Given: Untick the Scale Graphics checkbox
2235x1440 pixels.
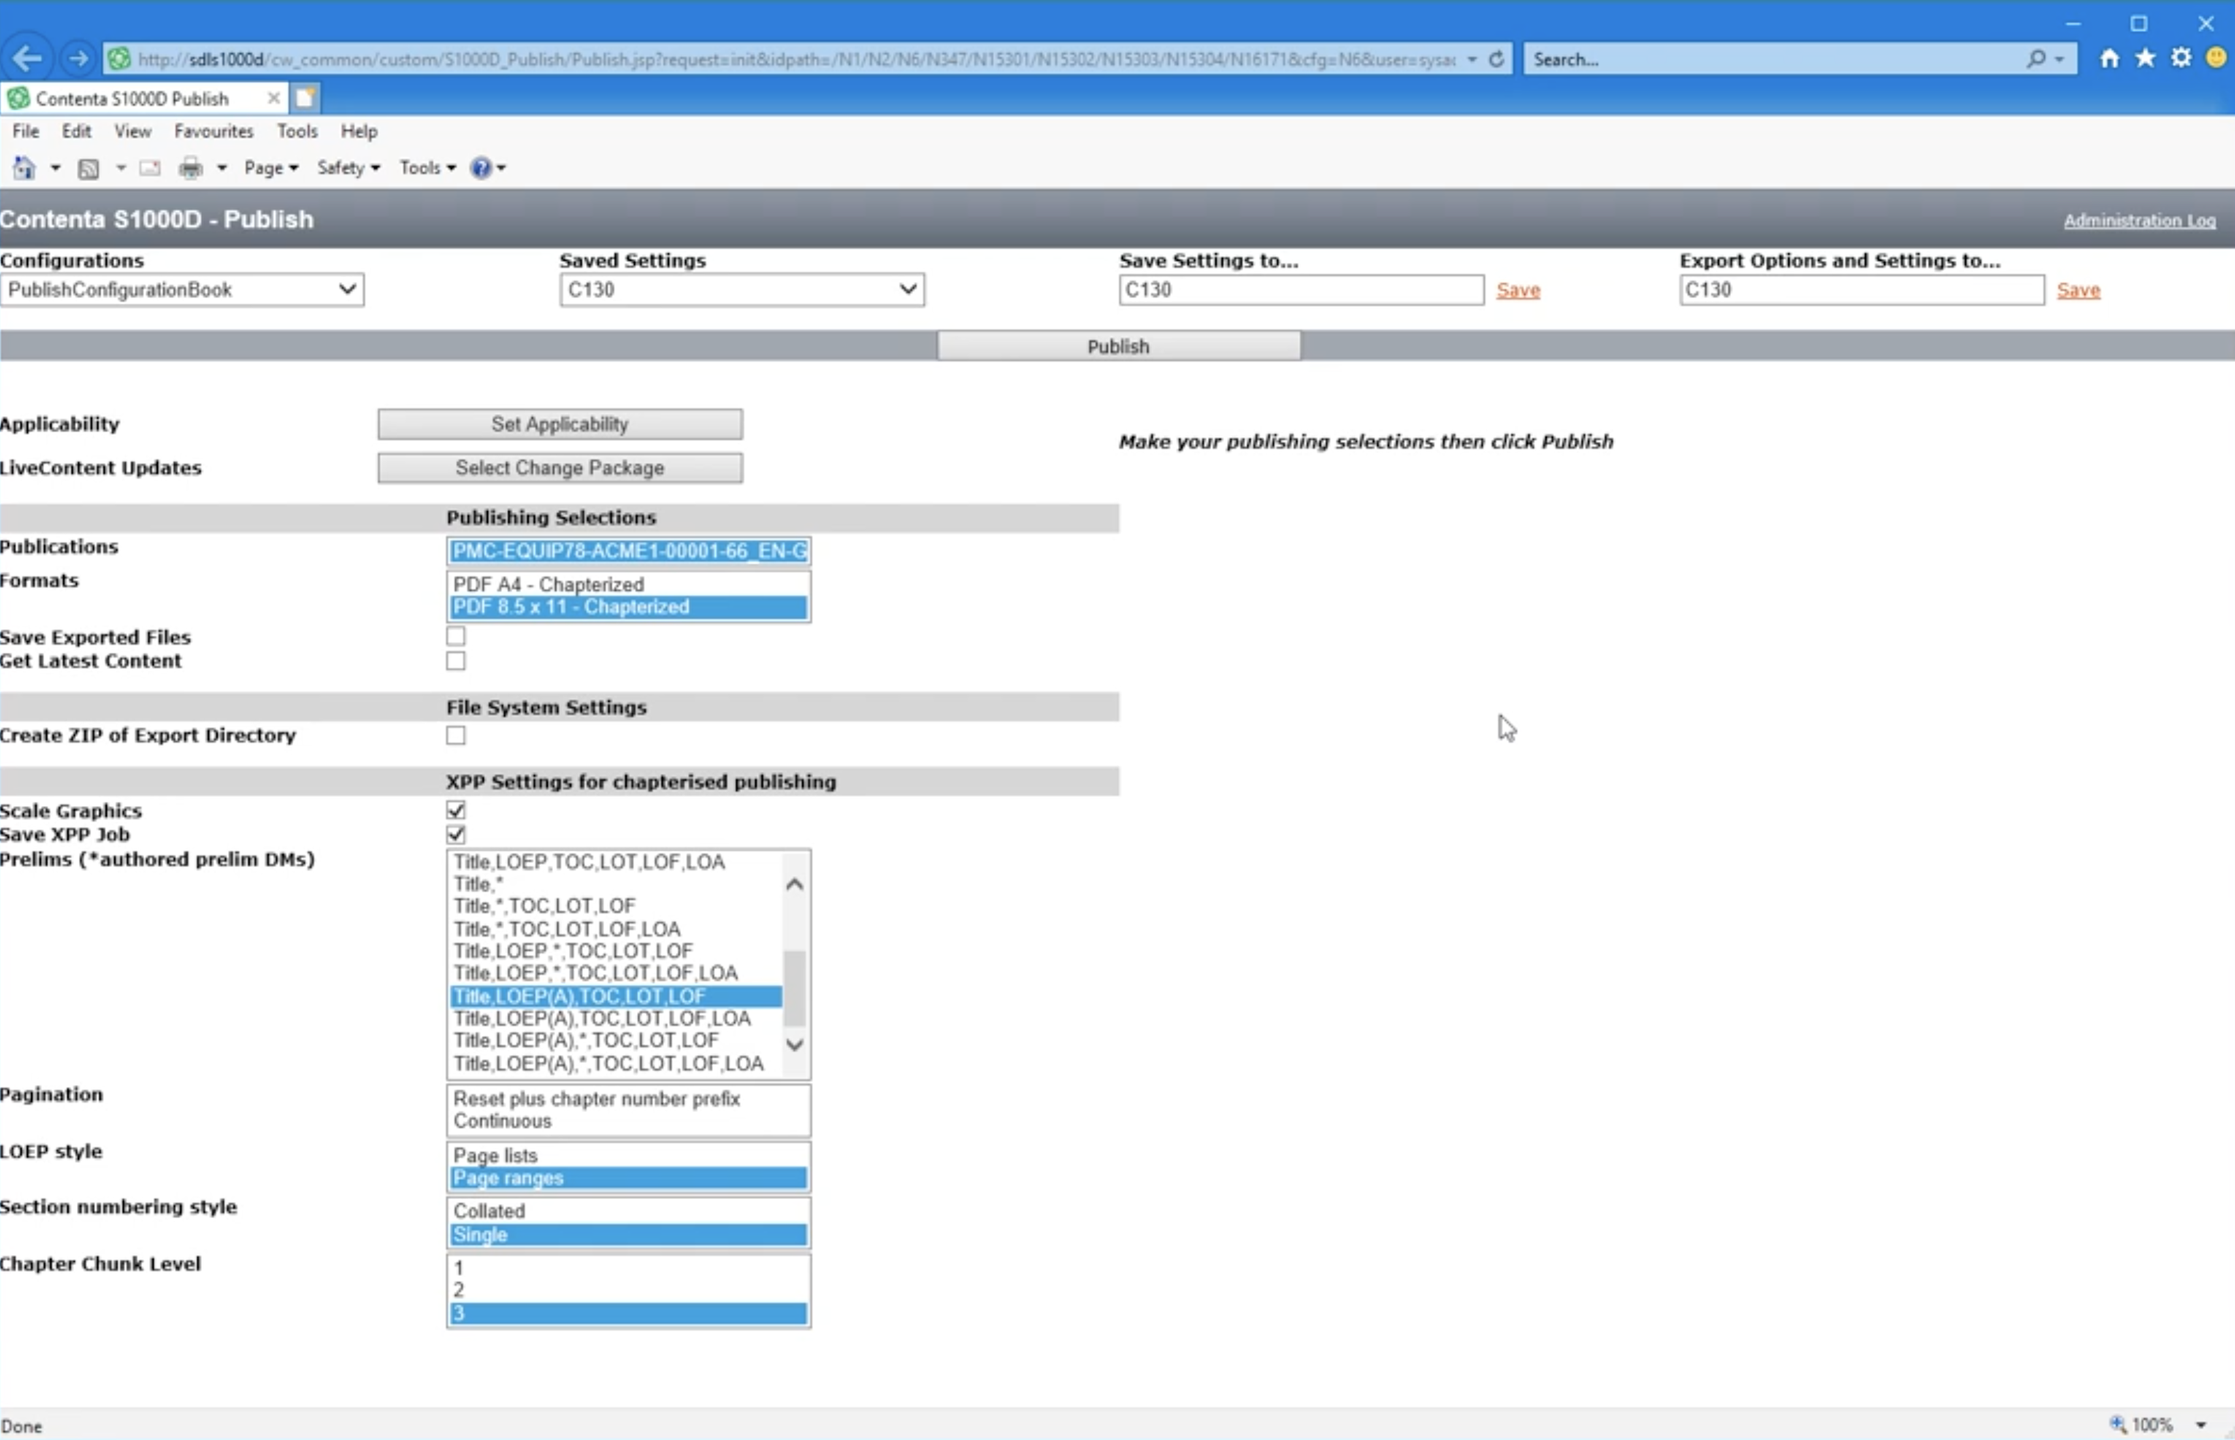Looking at the screenshot, I should [x=456, y=810].
